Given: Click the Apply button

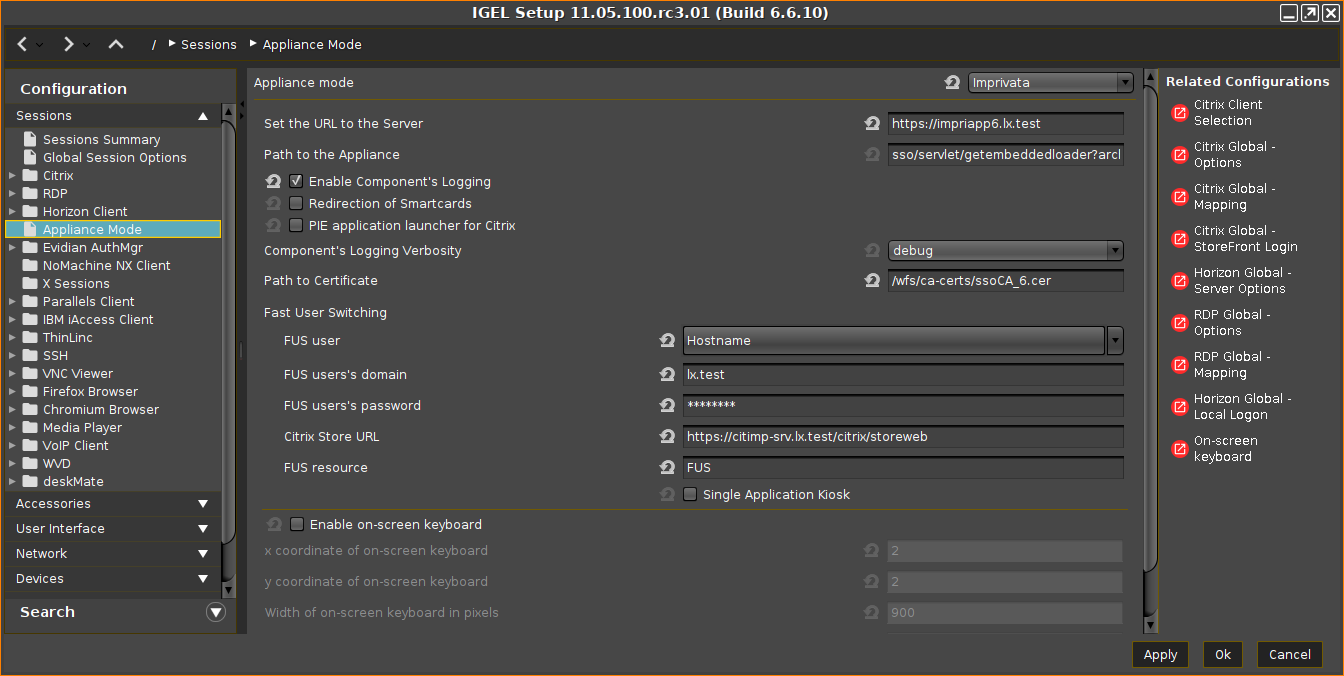Looking at the screenshot, I should click(1160, 655).
